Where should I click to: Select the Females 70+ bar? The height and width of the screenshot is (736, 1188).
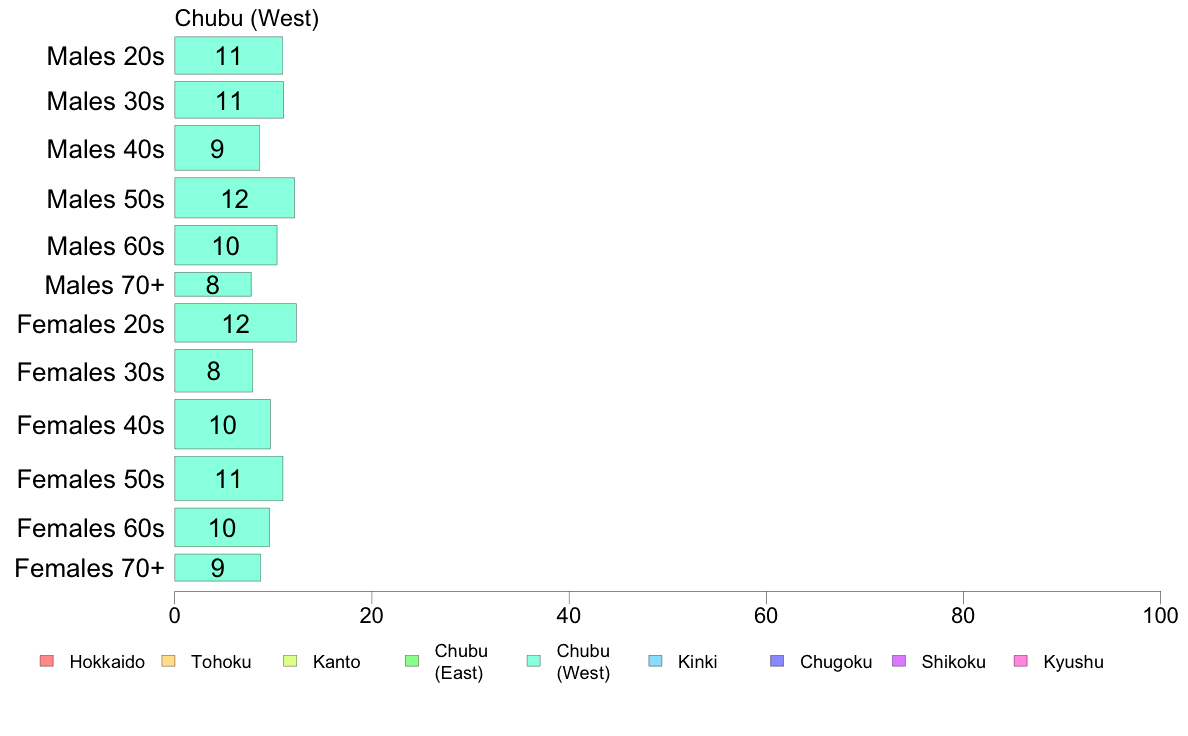point(217,568)
